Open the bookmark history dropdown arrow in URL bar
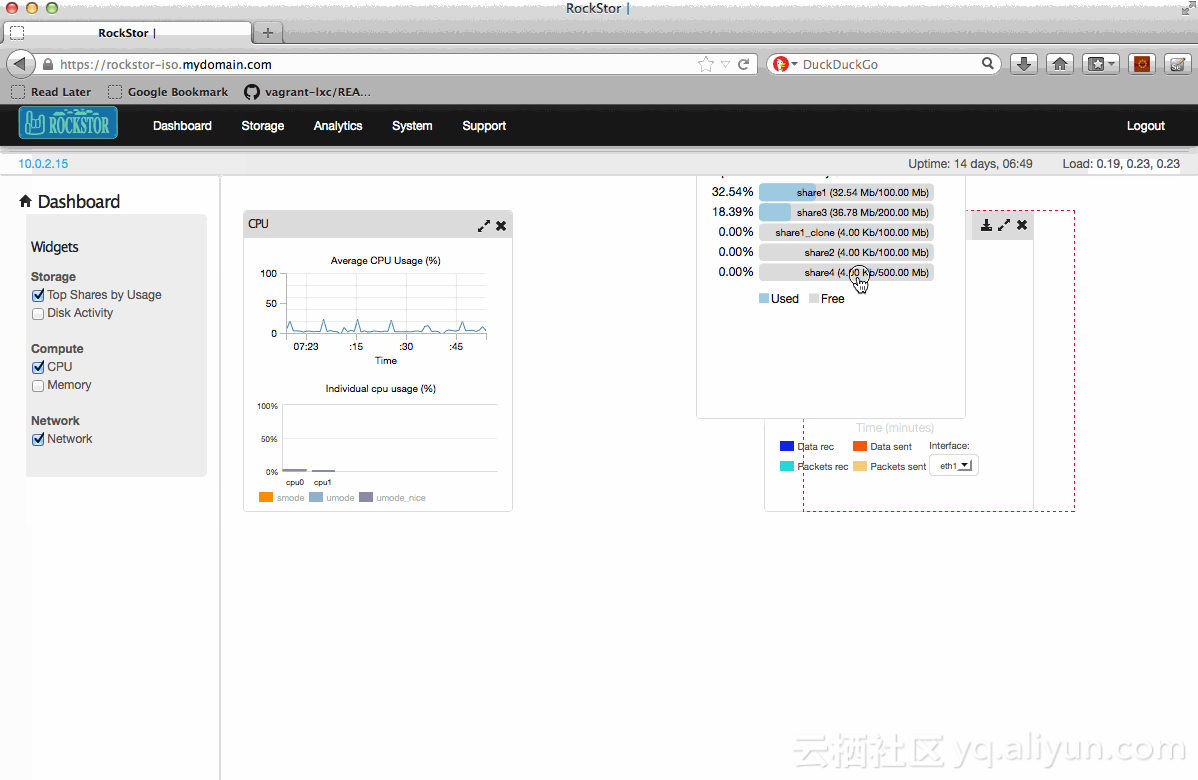Image resolution: width=1198 pixels, height=780 pixels. (725, 64)
